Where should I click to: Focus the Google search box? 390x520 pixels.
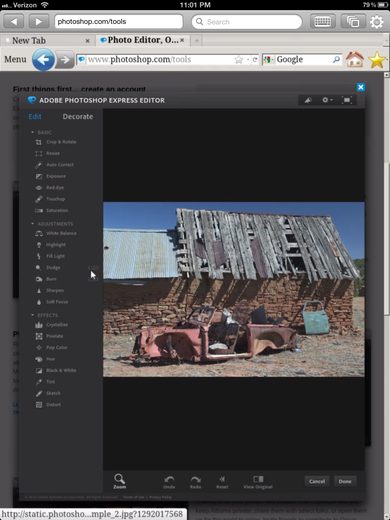tap(302, 60)
